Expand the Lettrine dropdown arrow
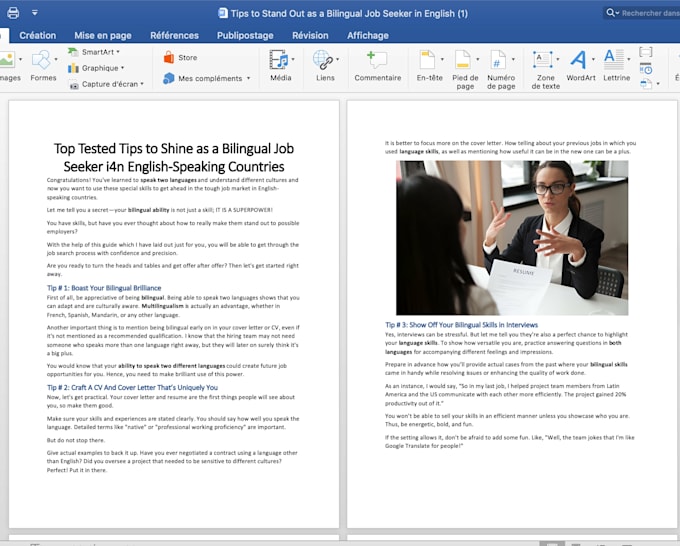 629,59
